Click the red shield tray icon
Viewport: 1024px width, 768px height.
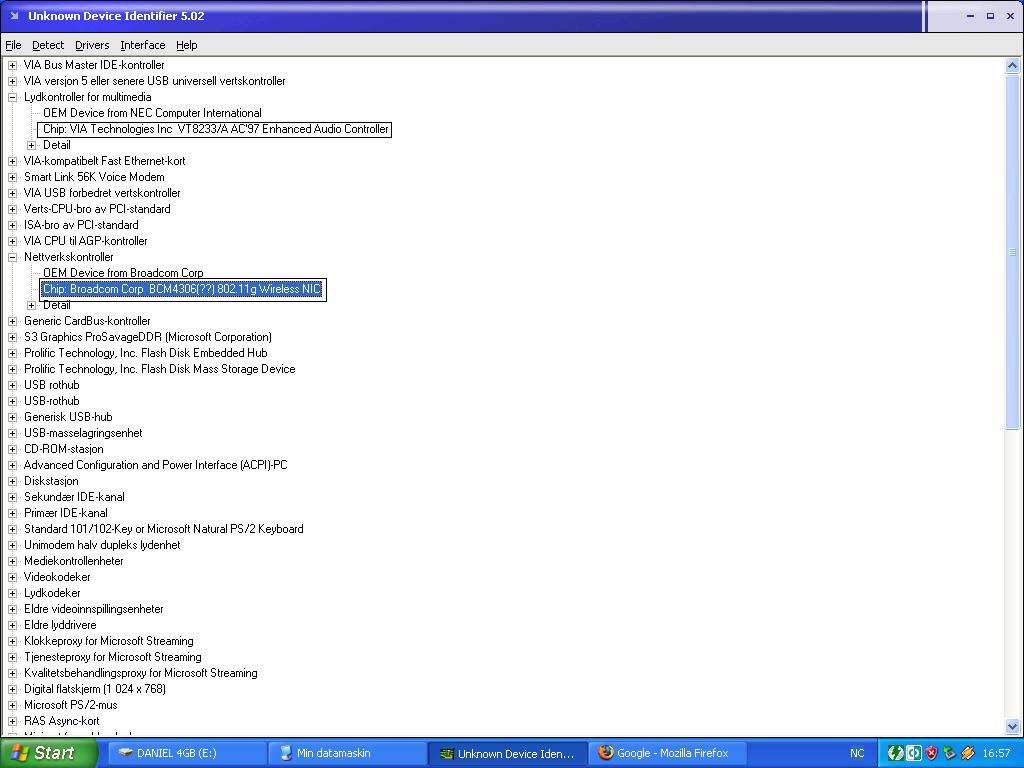(x=931, y=754)
